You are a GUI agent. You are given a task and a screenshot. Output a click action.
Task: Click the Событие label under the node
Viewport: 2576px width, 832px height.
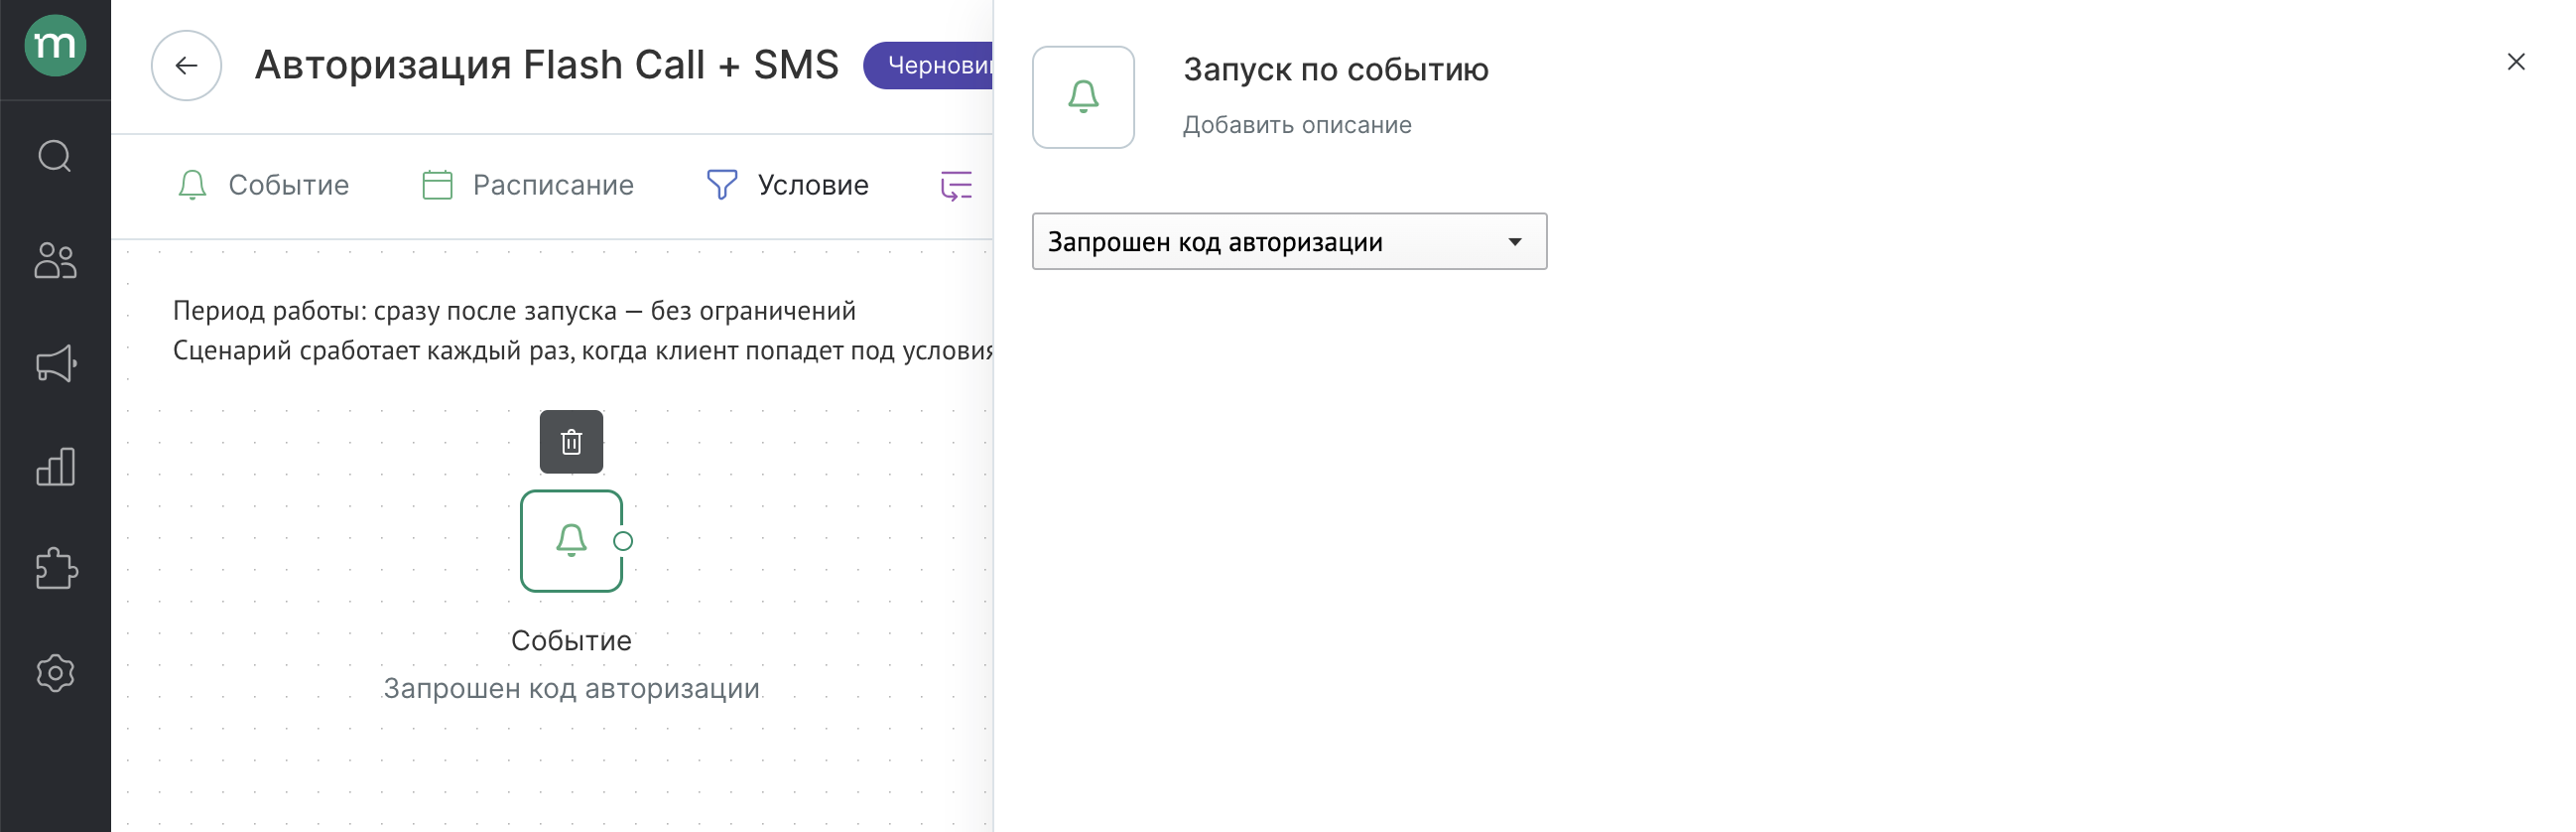click(571, 641)
